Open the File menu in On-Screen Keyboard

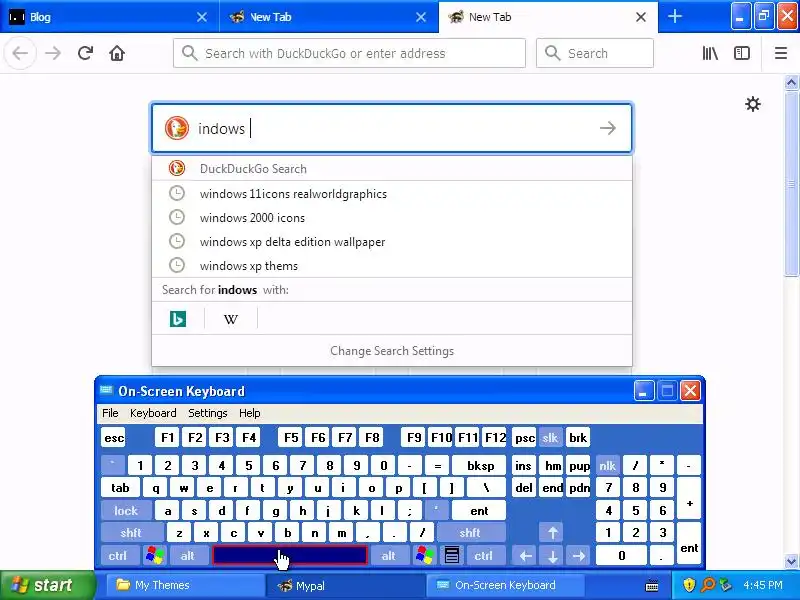pyautogui.click(x=110, y=413)
